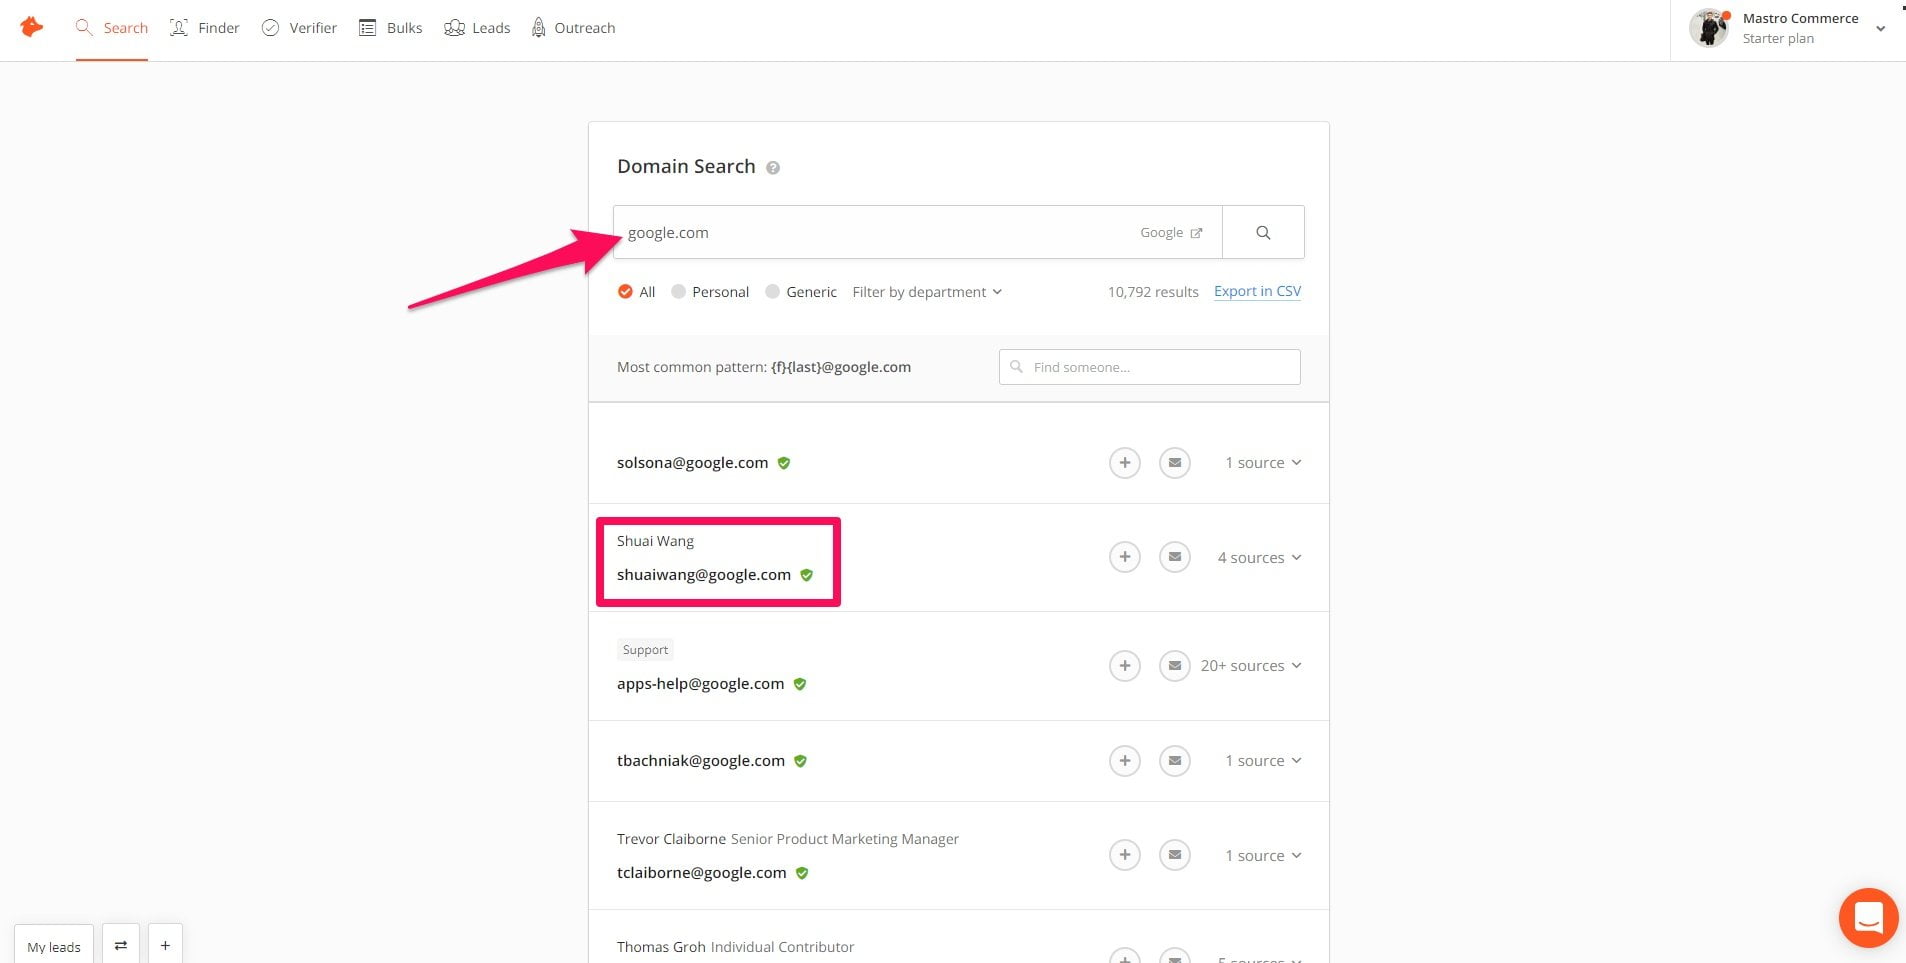Click verified shield next to apps-help@google.com
This screenshot has width=1906, height=963.
point(800,684)
